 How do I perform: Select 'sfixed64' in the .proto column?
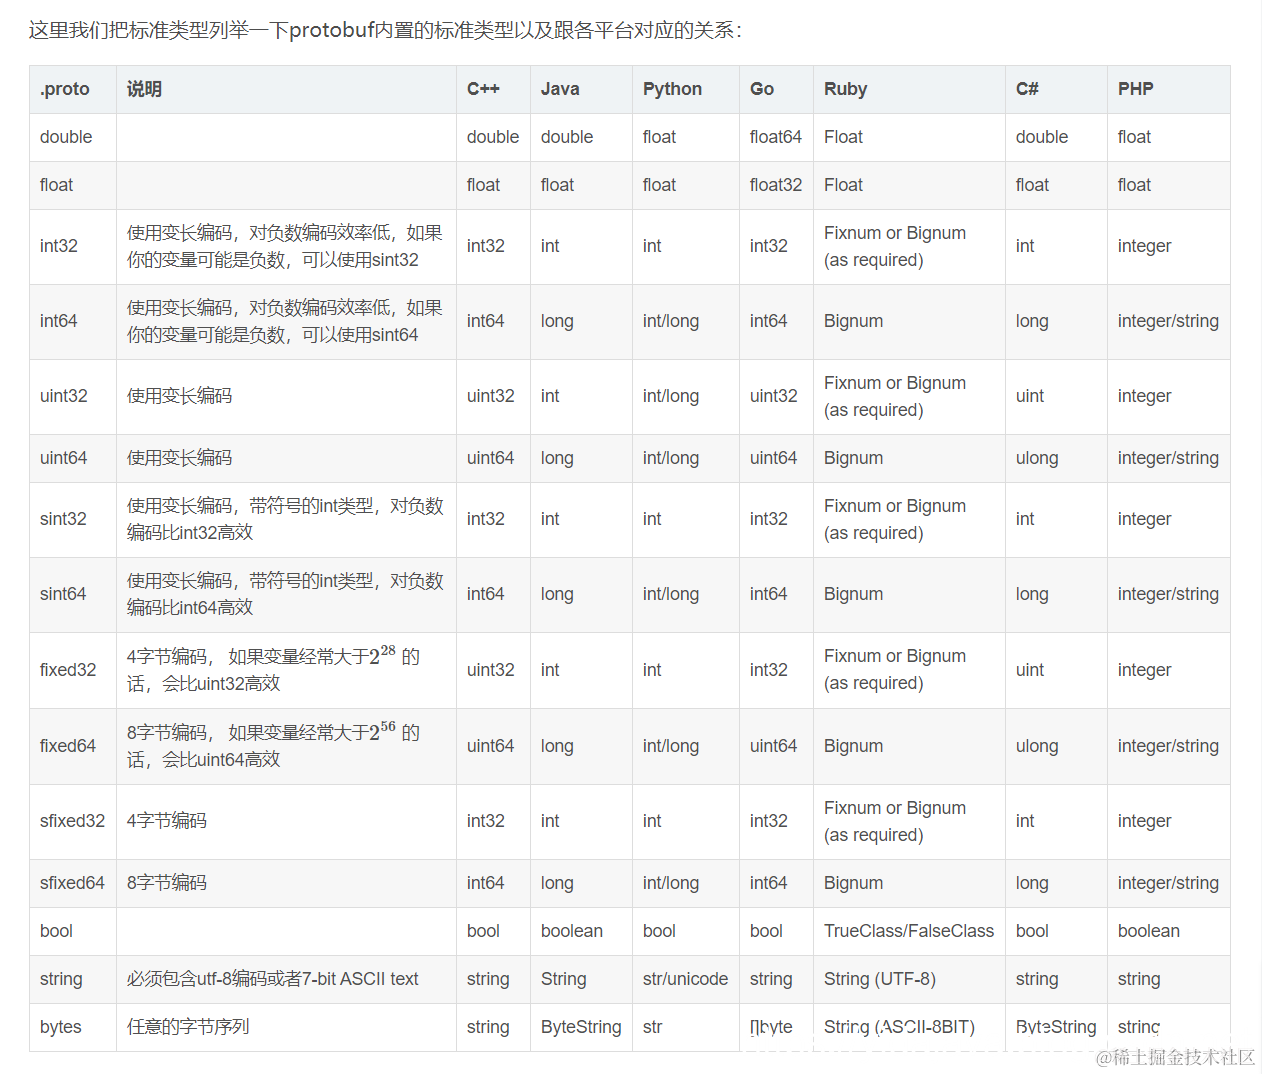point(72,883)
